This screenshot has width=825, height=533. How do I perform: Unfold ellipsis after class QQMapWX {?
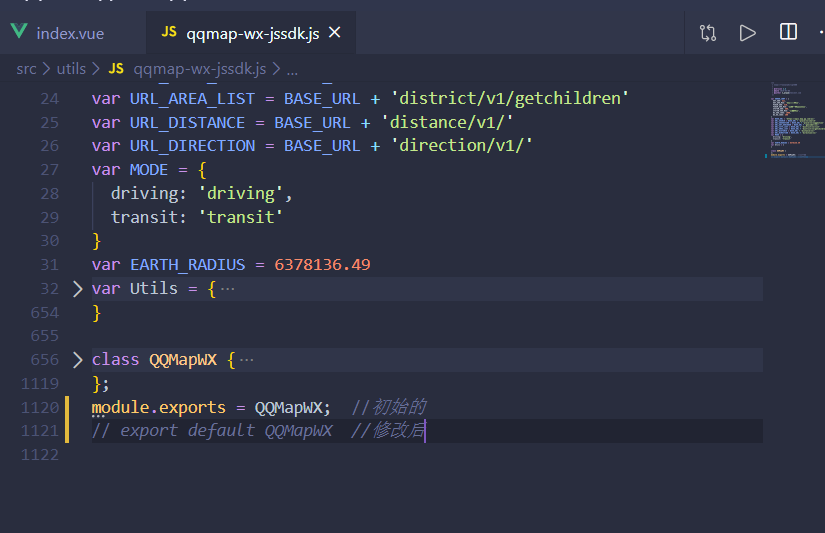click(x=246, y=360)
